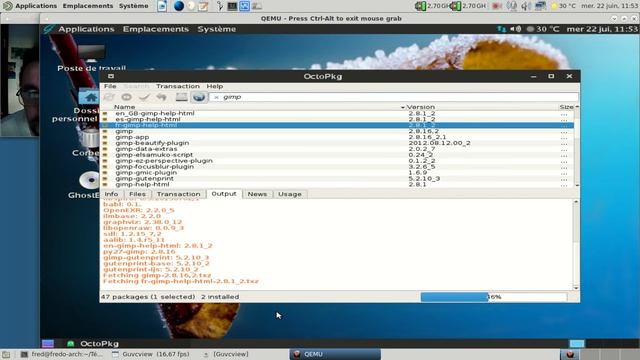Select the fr-gimp-help-html package row
The width and height of the screenshot is (640, 360).
pyautogui.click(x=337, y=125)
